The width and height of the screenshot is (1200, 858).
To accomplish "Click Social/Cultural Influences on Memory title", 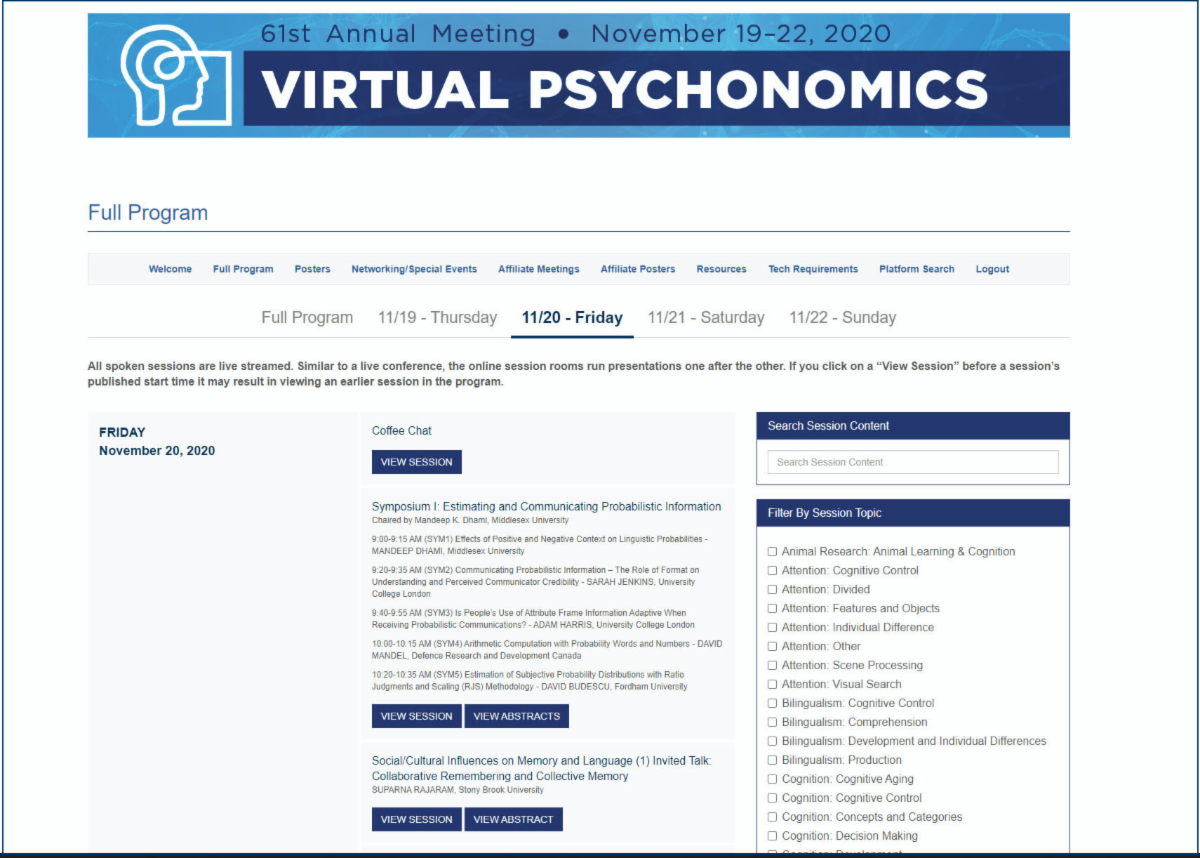I will (x=541, y=768).
